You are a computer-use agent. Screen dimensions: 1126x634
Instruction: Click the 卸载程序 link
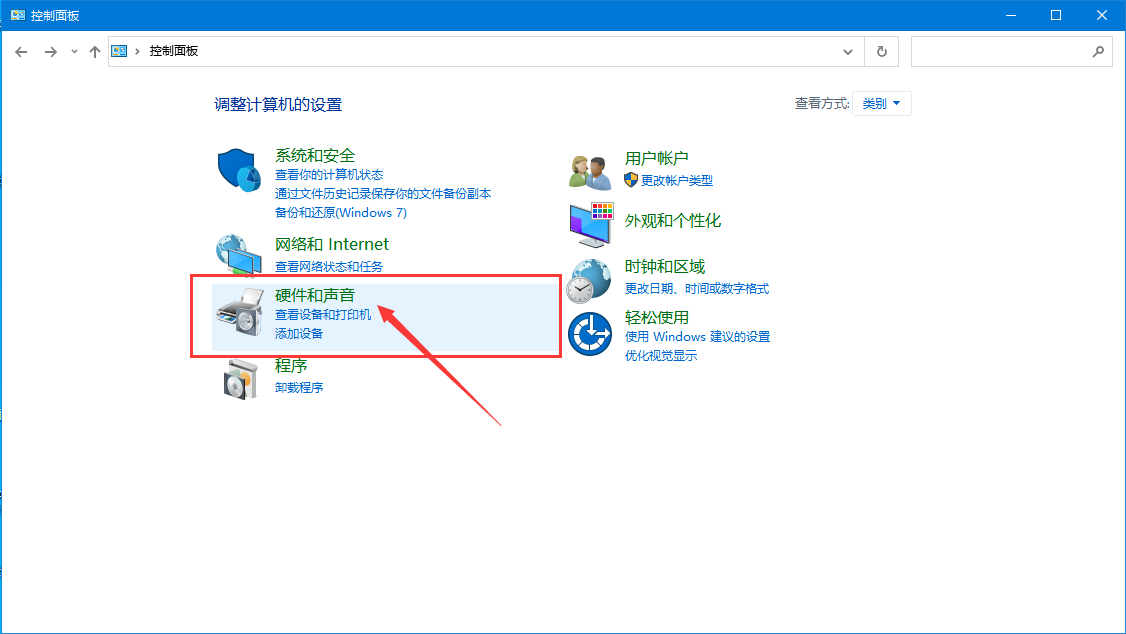click(299, 387)
